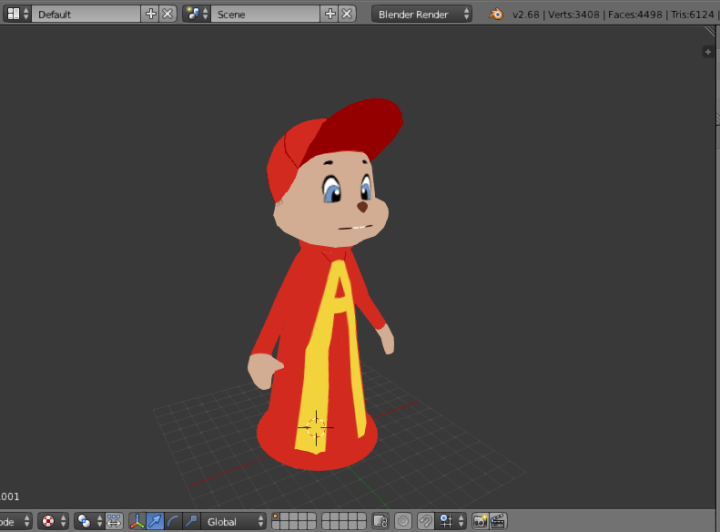
Task: Render OpenGL animation with clapperboard icon
Action: pyautogui.click(x=497, y=521)
